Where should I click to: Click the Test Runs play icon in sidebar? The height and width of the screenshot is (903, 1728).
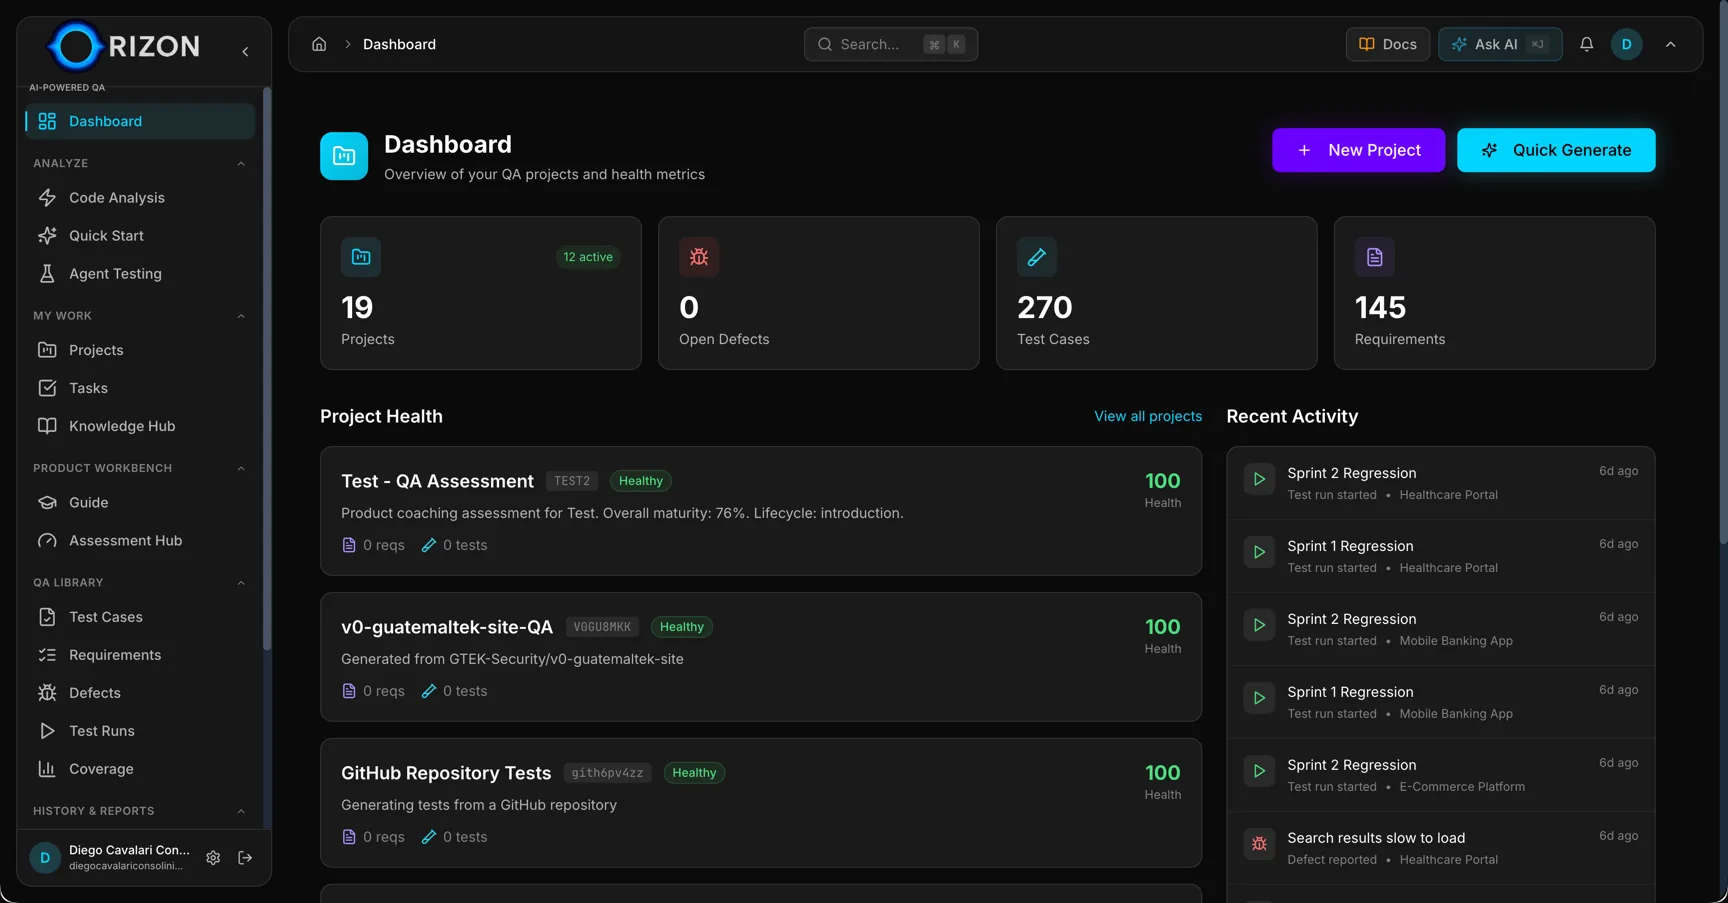click(x=47, y=731)
